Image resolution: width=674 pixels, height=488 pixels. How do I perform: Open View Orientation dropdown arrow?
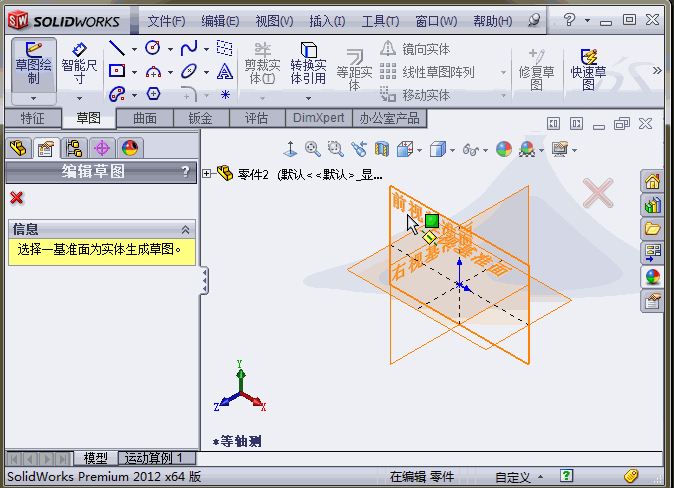coord(420,150)
